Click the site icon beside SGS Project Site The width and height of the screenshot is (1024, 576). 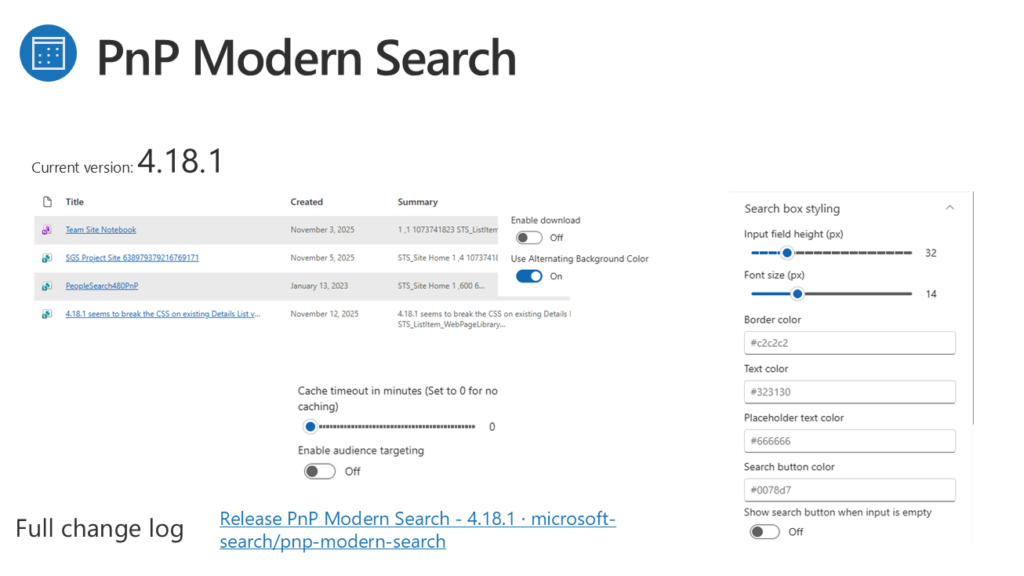pyautogui.click(x=47, y=258)
